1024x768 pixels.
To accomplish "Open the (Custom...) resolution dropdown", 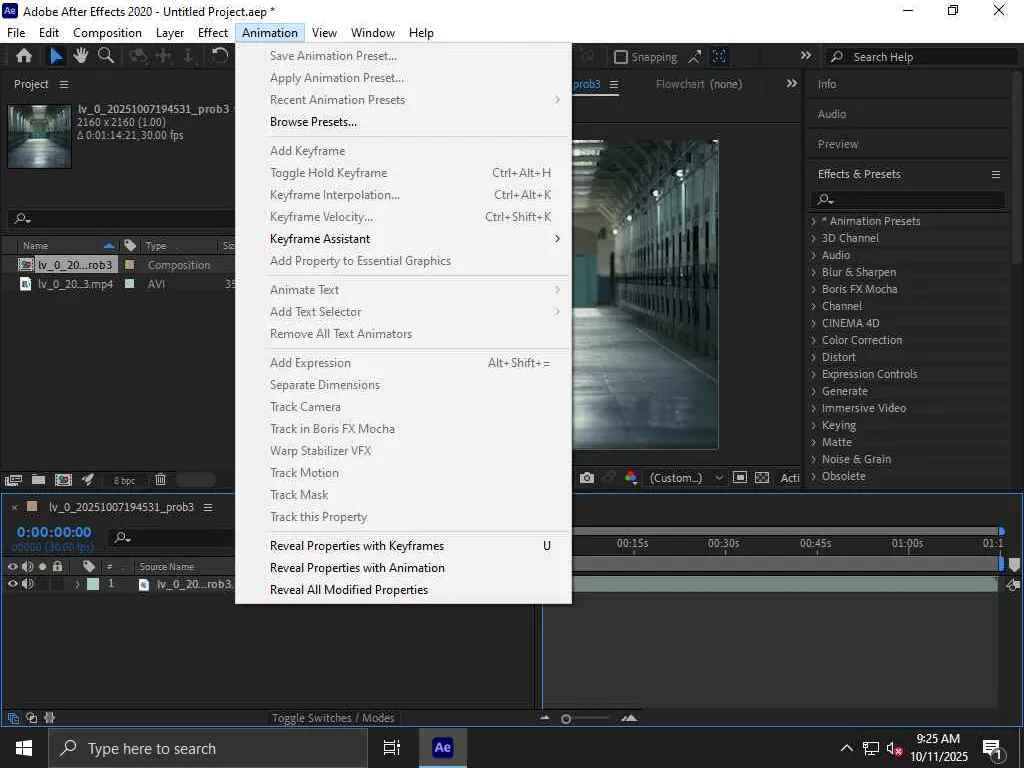I will pos(686,478).
